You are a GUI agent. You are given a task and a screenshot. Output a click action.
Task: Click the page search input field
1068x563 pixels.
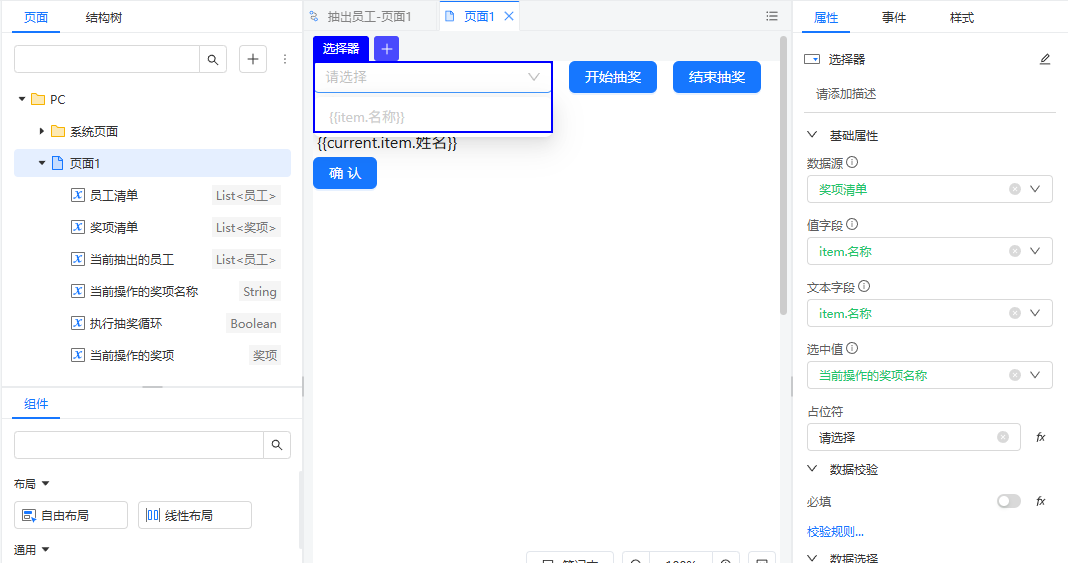[x=107, y=60]
